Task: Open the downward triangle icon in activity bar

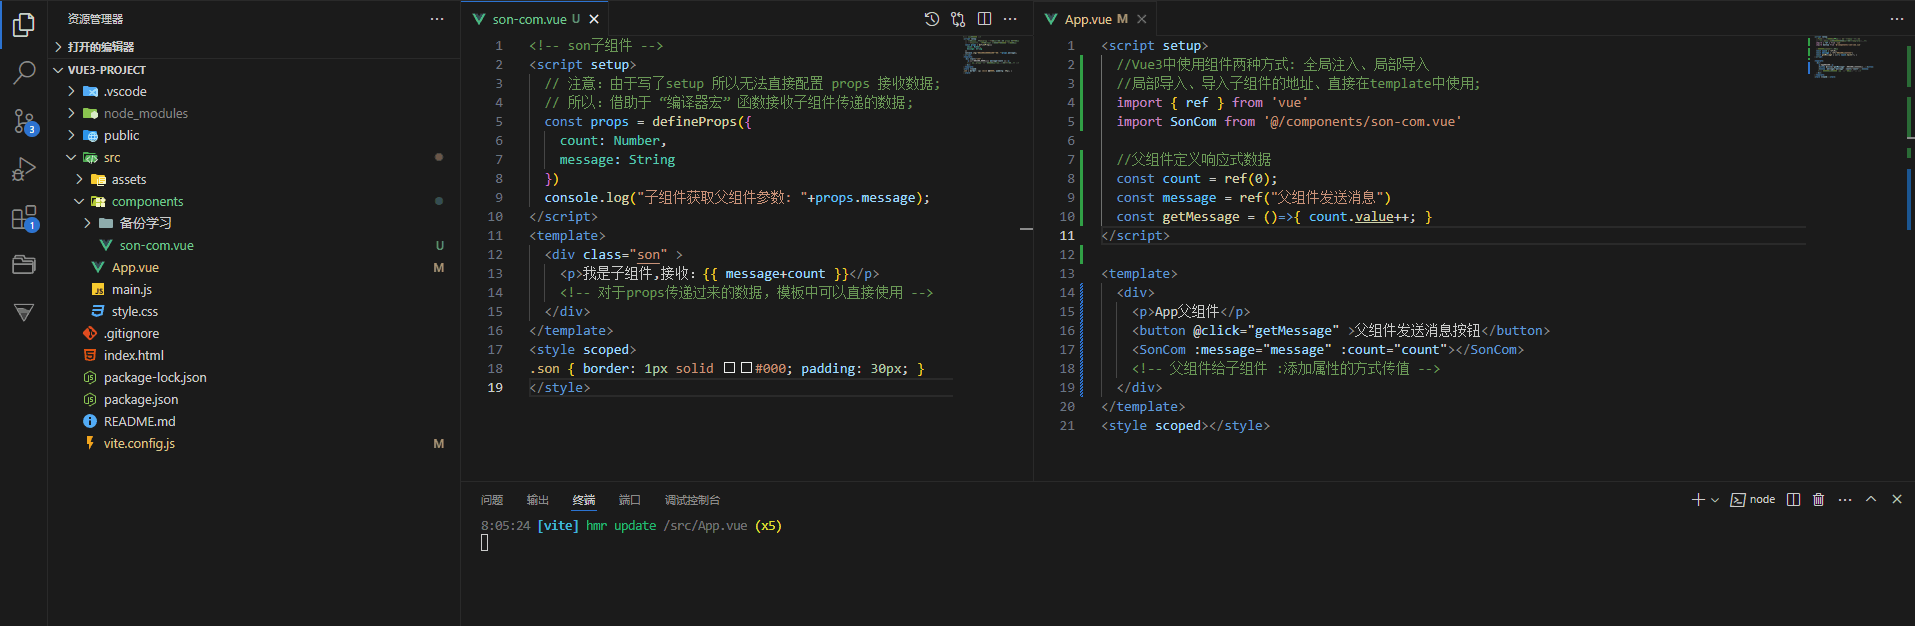Action: [24, 312]
